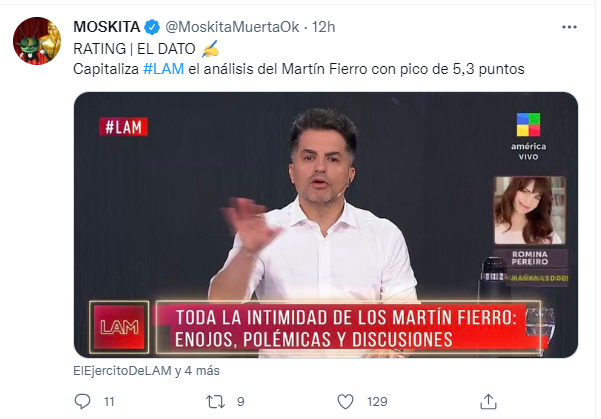Viewport: 601px width, 419px height.
Task: Click the tweet text about Martín Fierro
Action: pyautogui.click(x=299, y=69)
